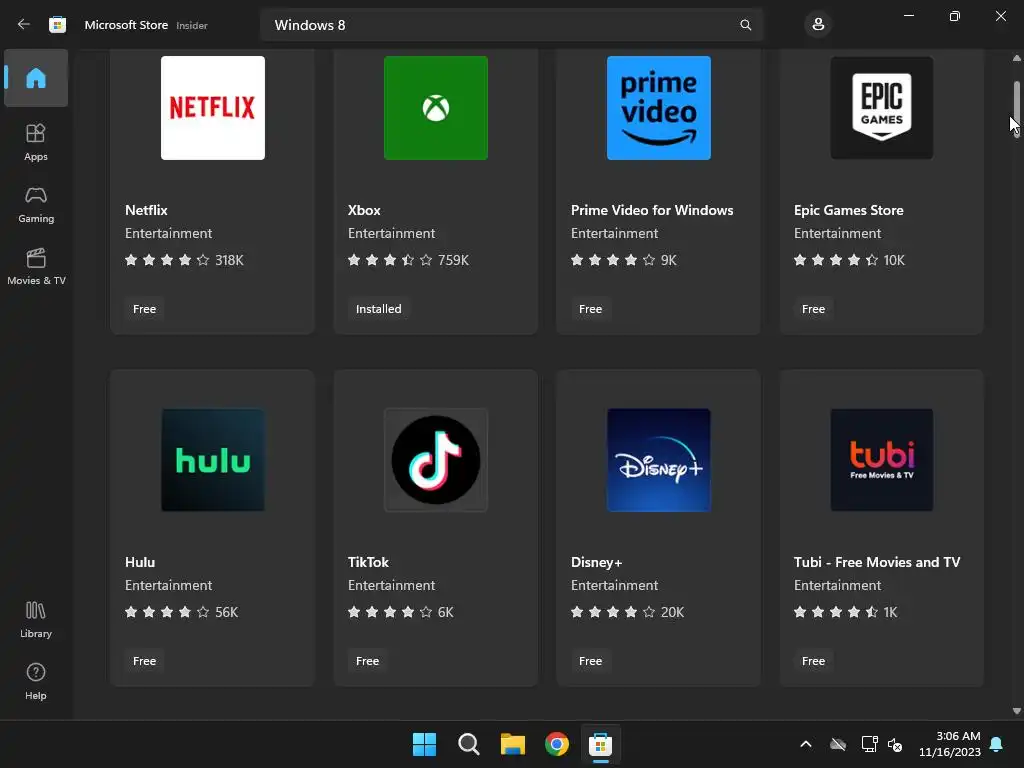Click the scrollbar up arrow
1024x768 pixels.
click(1016, 58)
